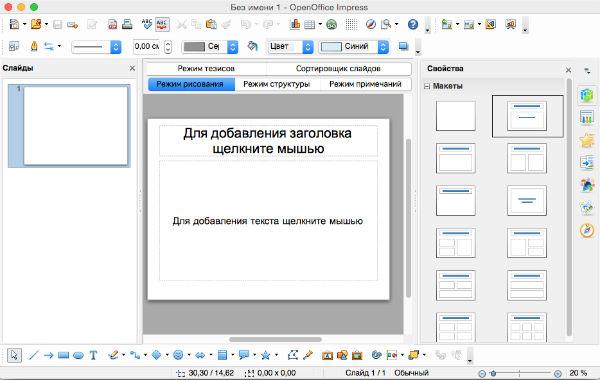Viewport: 600px width, 380px height.
Task: Click text placeholder 'Для добавления текста'
Action: tap(268, 221)
